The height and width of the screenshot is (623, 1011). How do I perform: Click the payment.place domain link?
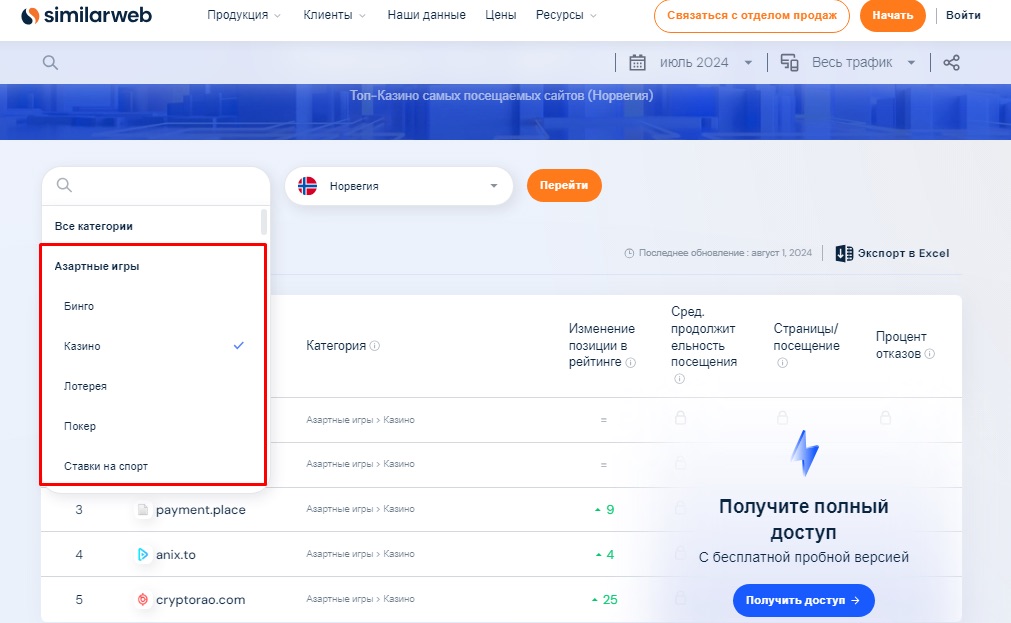(x=201, y=509)
